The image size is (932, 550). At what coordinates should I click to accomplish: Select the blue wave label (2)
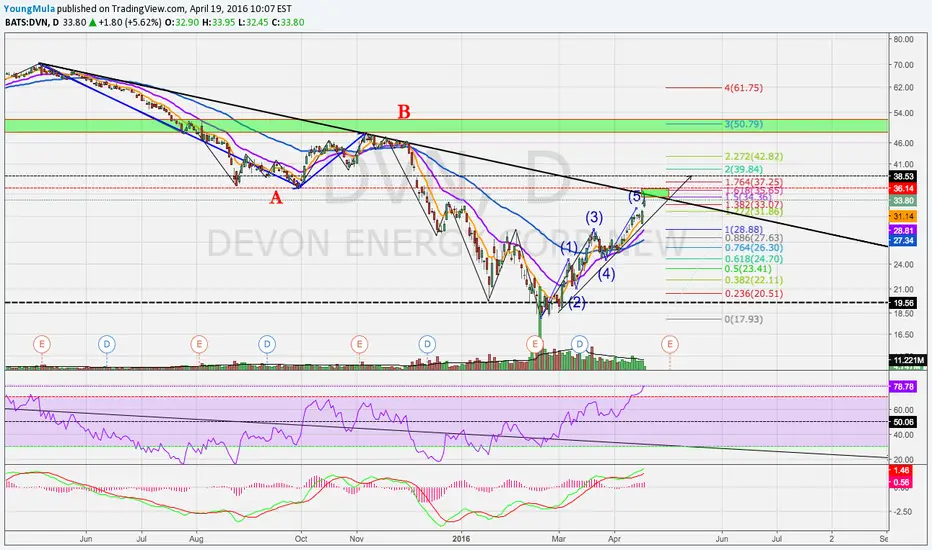[x=577, y=303]
